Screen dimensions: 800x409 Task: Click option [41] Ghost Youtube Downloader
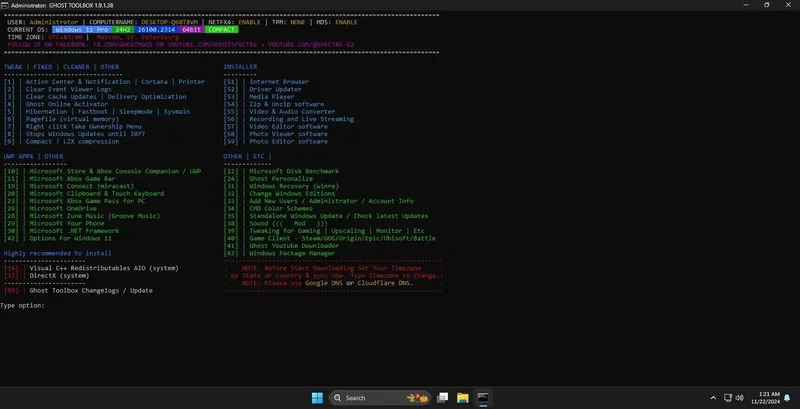pos(281,246)
